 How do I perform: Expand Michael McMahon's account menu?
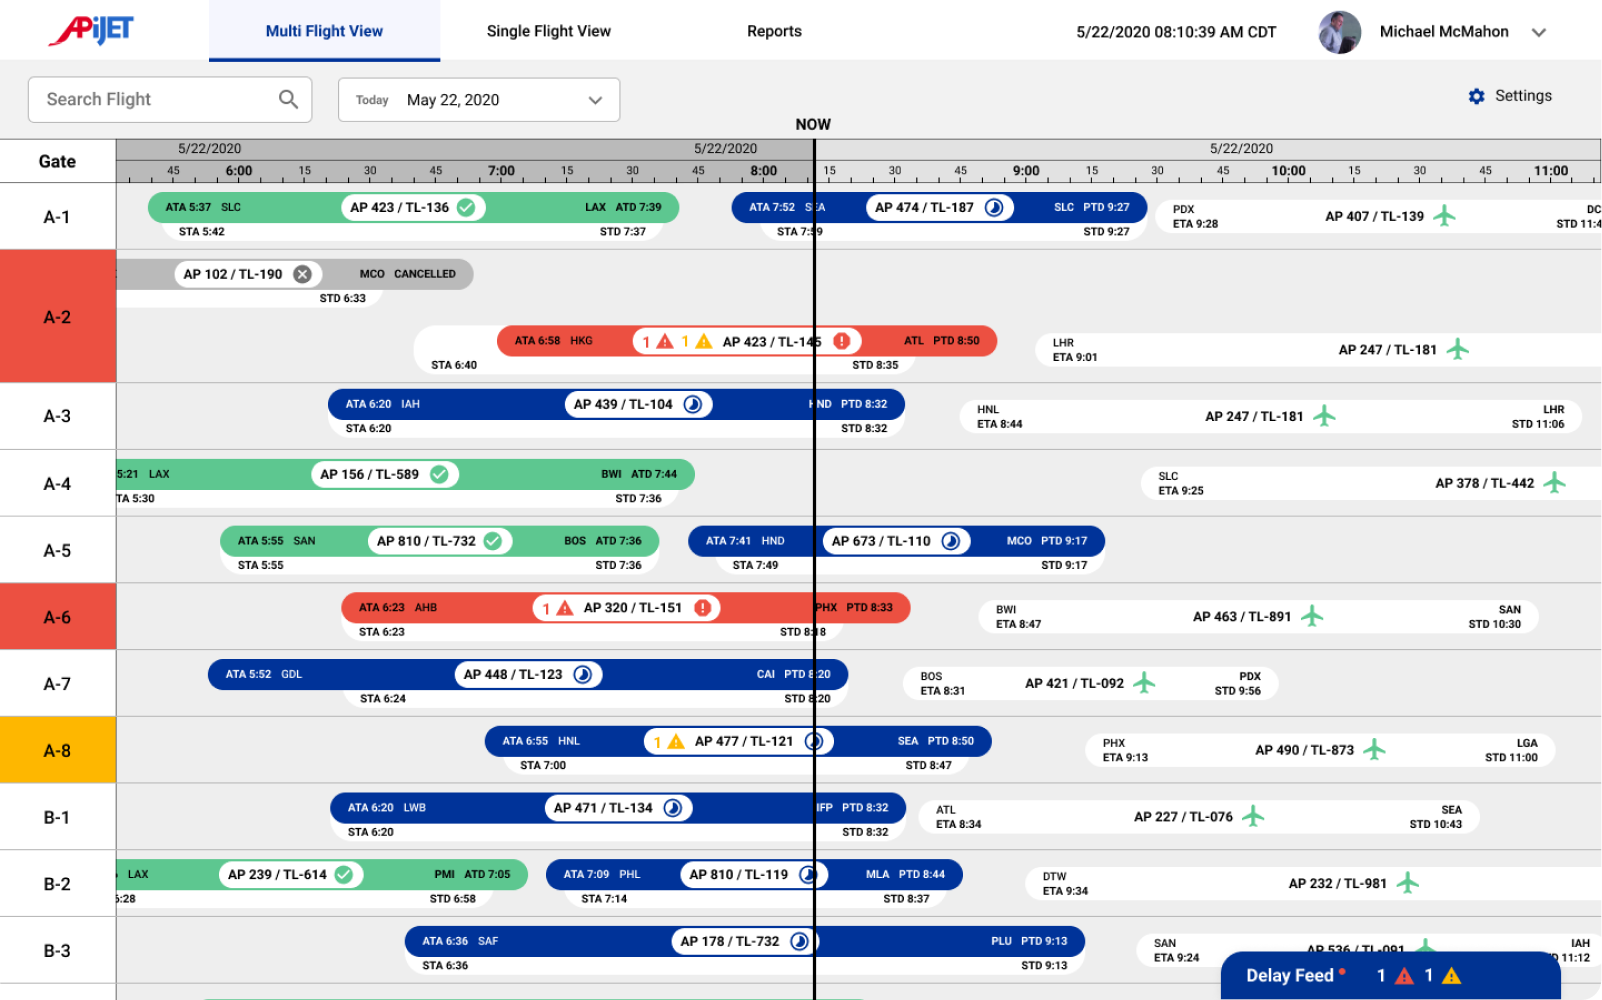tap(1540, 31)
